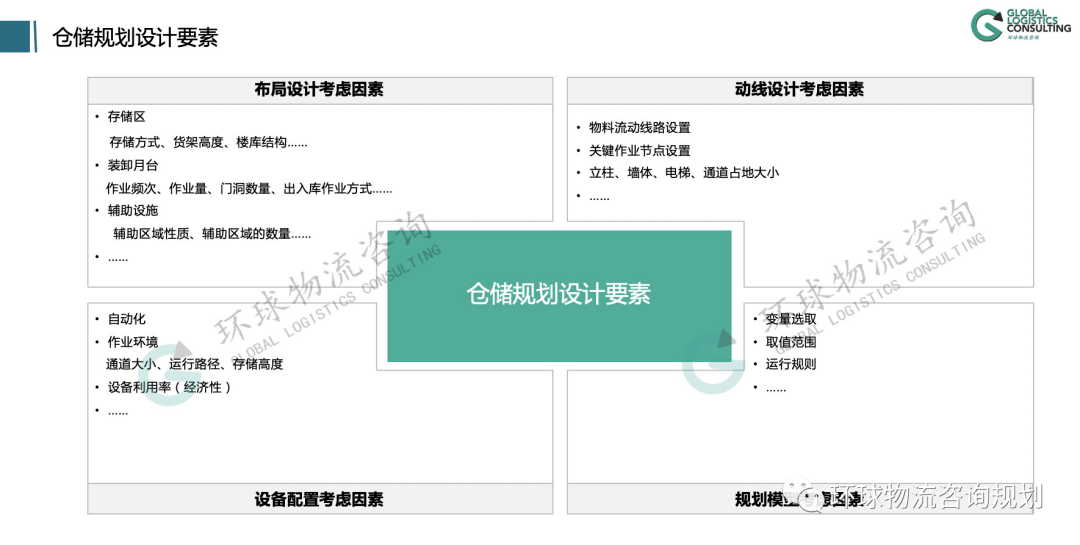This screenshot has width=1080, height=545.
Task: Click the line 辅助区域性质、辅助区域的数量
Action: click(x=212, y=234)
